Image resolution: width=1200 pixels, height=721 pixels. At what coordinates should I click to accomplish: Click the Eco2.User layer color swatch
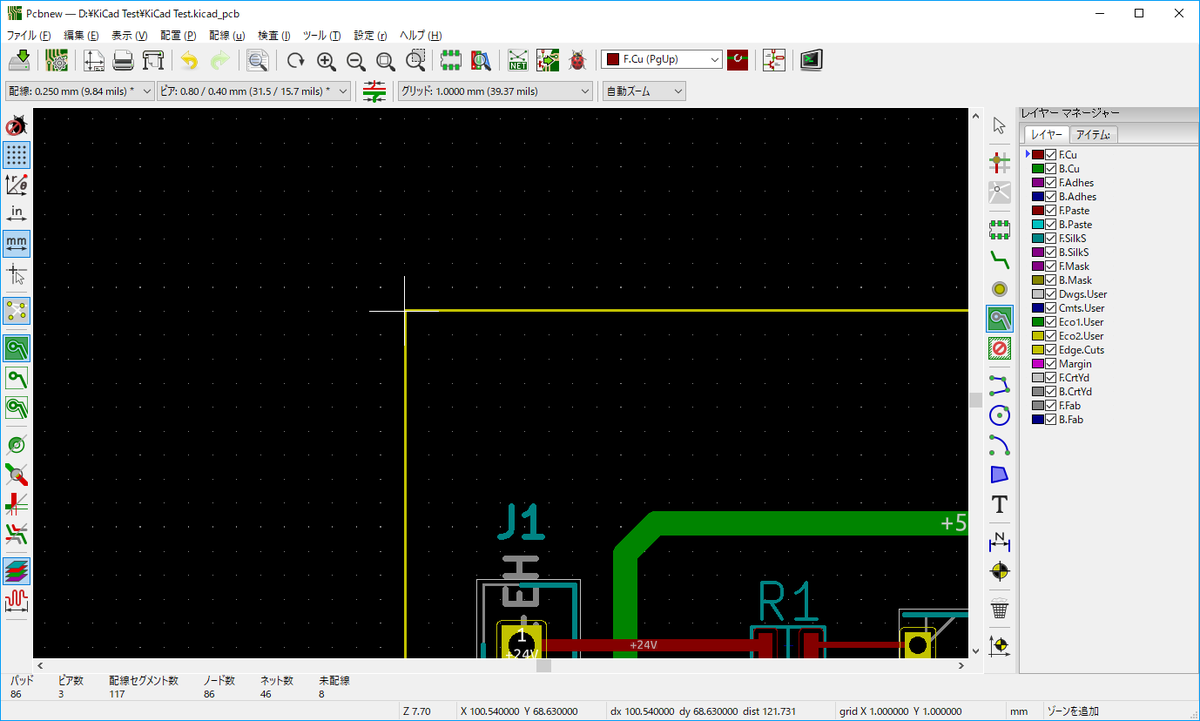point(1038,336)
